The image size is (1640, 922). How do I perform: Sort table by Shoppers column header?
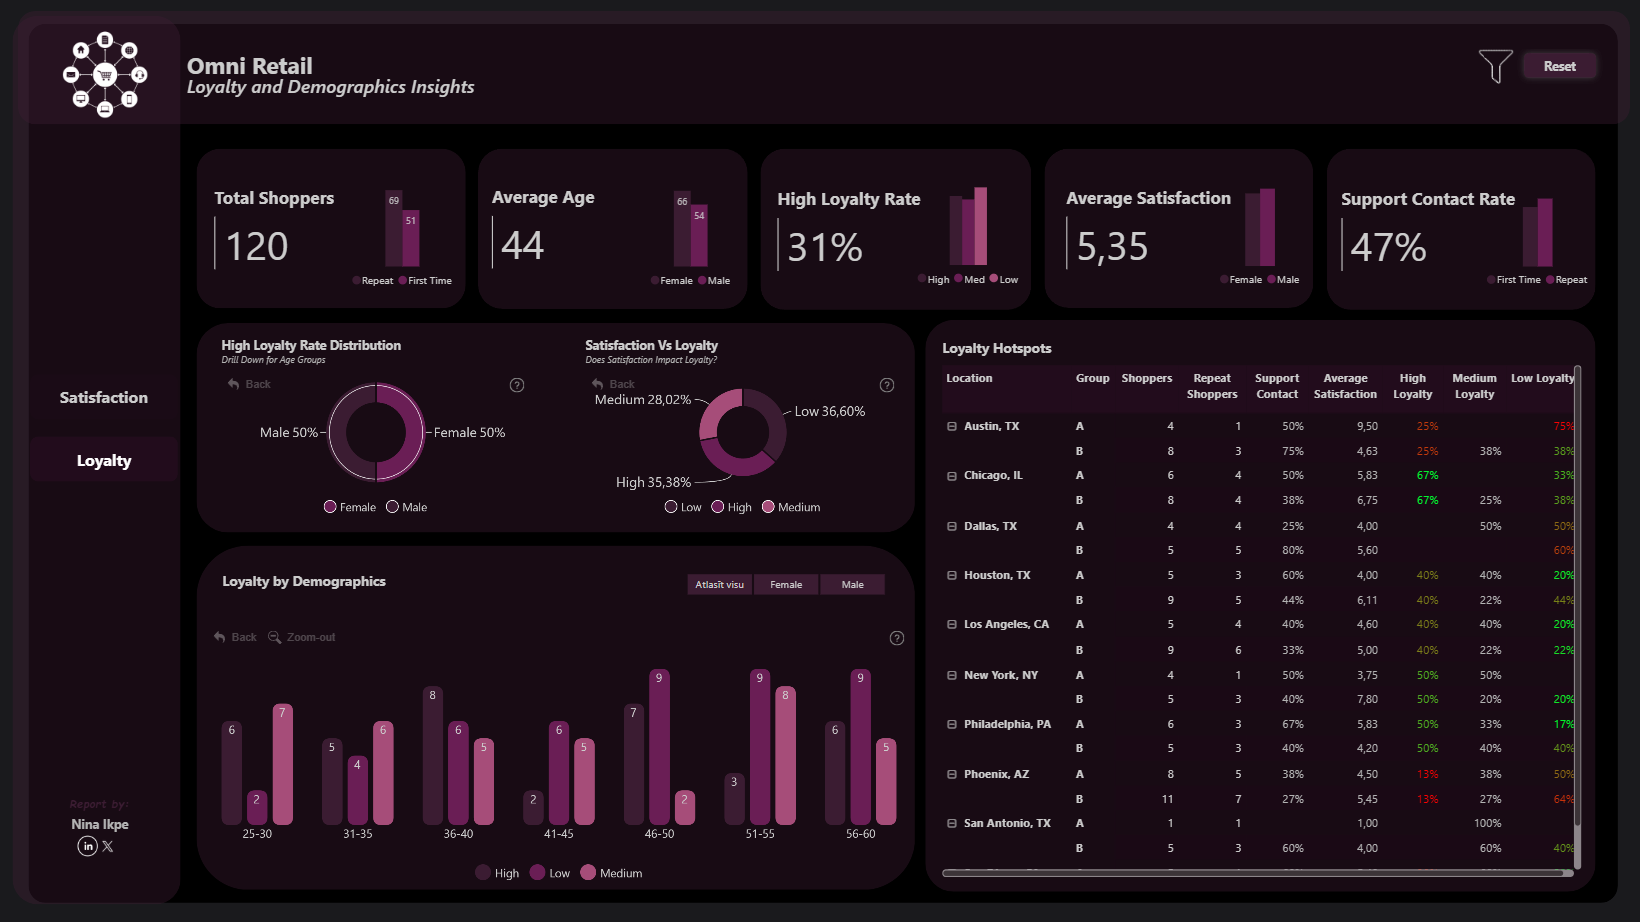1147,378
